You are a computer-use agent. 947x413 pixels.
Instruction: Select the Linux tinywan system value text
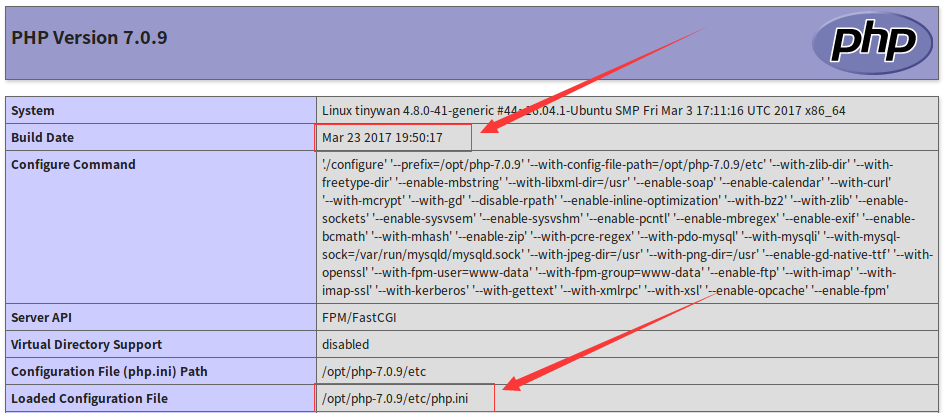click(x=583, y=111)
